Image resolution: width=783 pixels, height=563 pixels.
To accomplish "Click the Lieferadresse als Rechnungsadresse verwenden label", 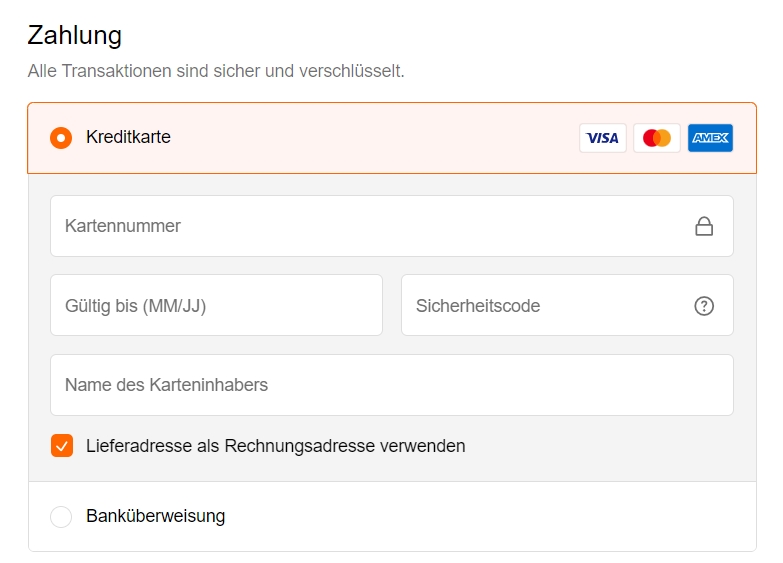I will 276,446.
